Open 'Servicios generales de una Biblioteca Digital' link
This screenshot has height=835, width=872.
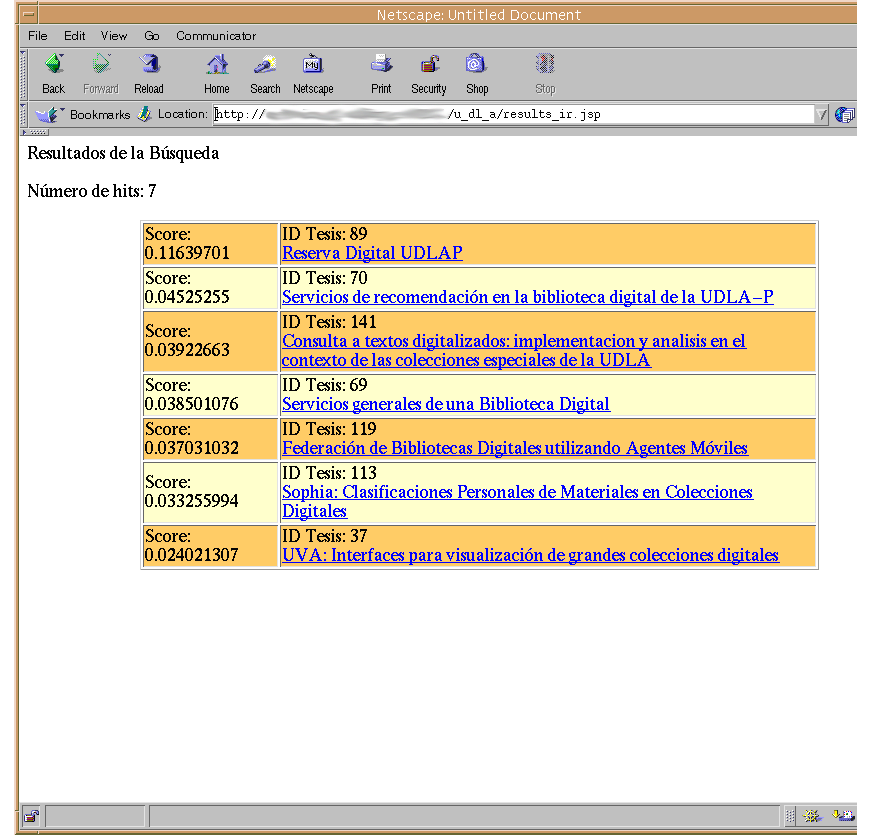coord(445,404)
